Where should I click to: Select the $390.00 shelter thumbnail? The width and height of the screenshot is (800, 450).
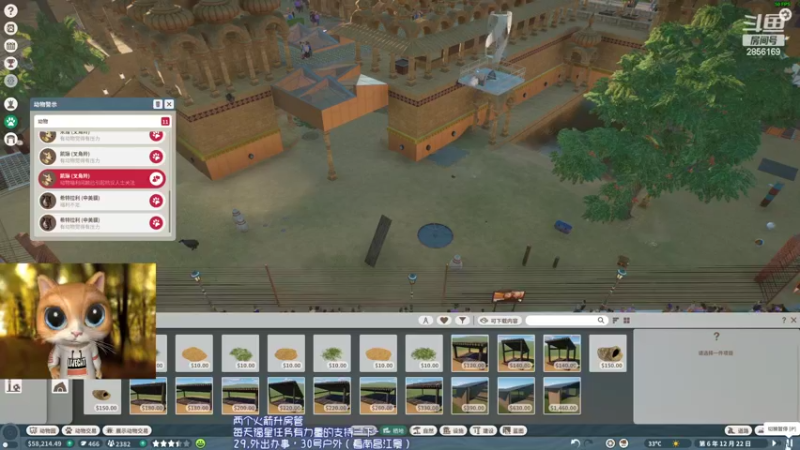click(470, 395)
